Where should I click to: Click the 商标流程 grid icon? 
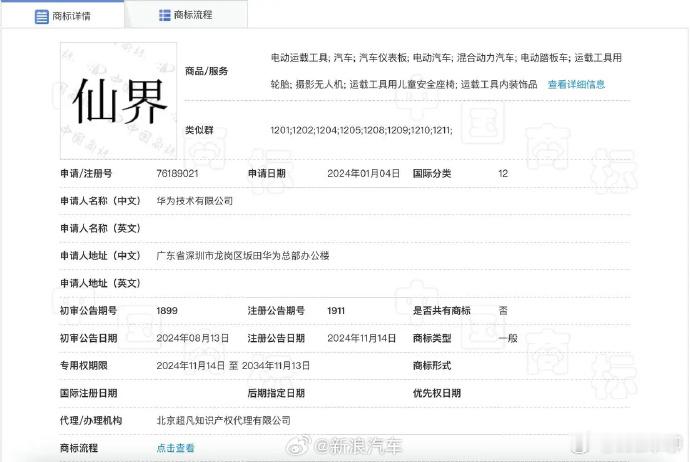coord(165,15)
